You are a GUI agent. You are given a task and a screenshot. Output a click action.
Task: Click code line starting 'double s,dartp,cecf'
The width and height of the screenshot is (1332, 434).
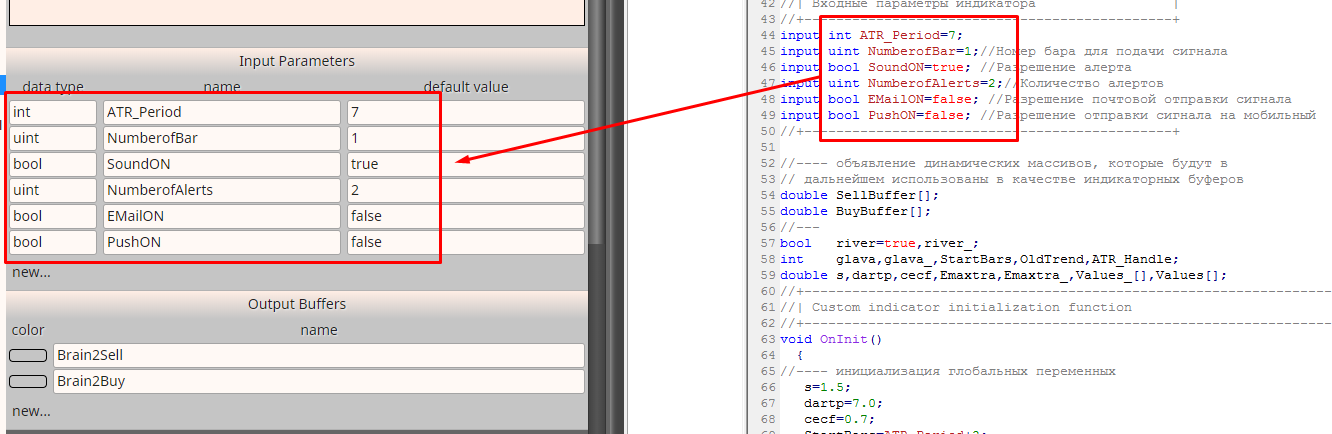[1003, 275]
